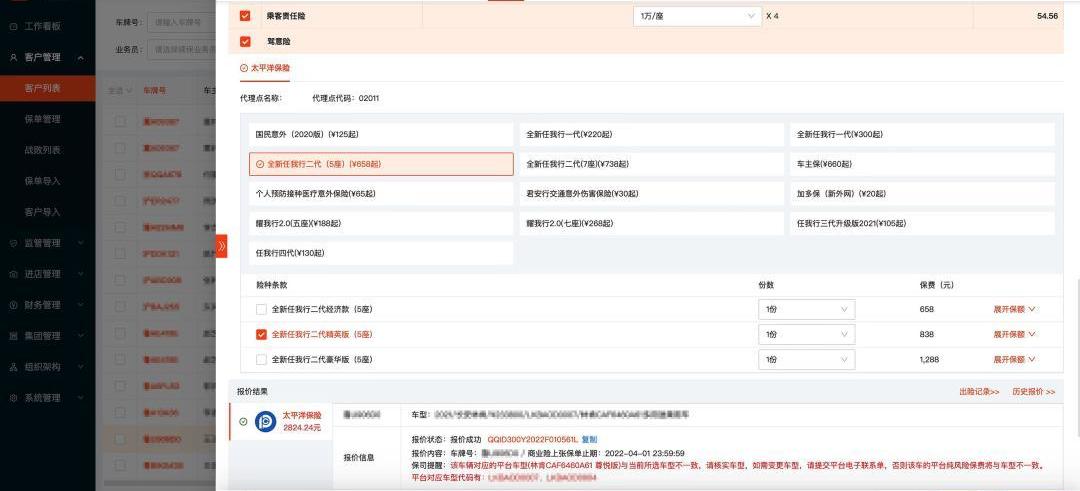Uncheck the 乘客责任险 checkbox

click(x=245, y=16)
